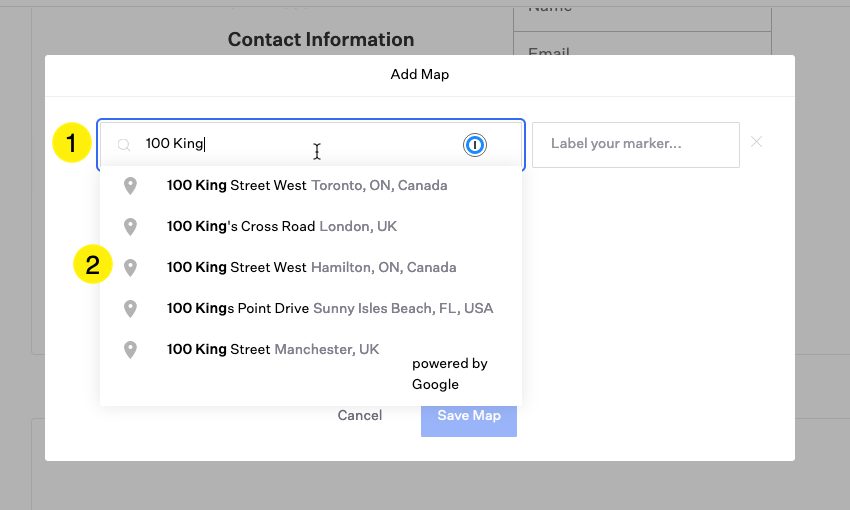Click the magnifier icon in the address search box
This screenshot has height=510, width=850.
[x=124, y=145]
